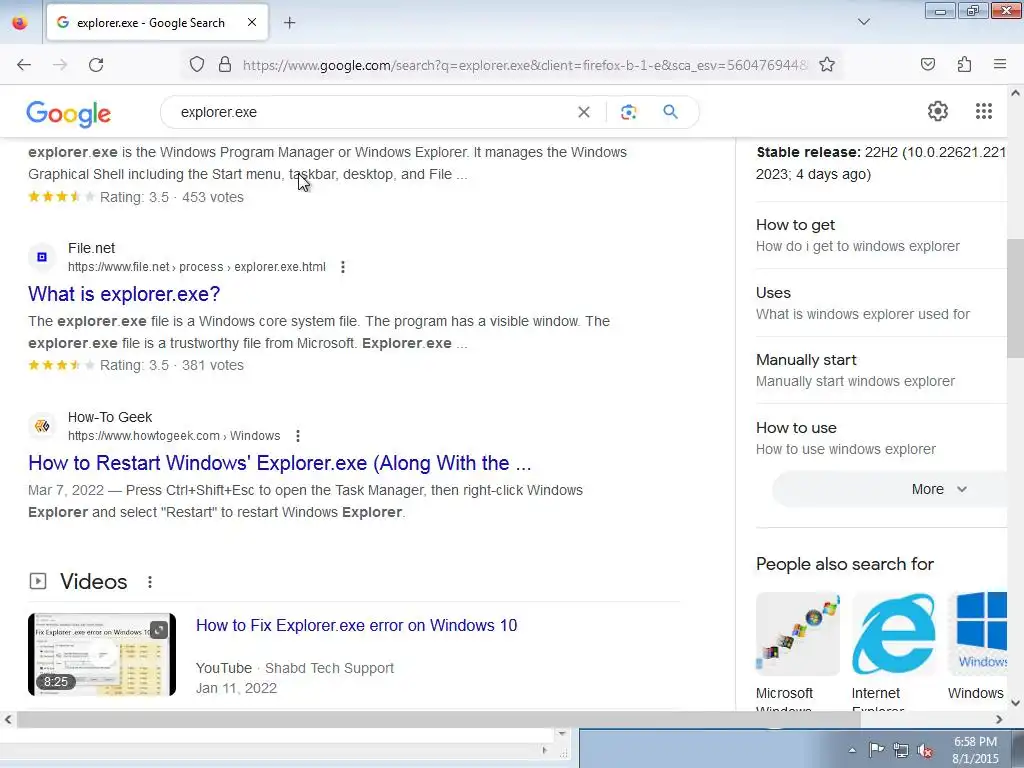Viewport: 1024px width, 768px height.
Task: Open a new tab with the plus button
Action: tap(289, 23)
